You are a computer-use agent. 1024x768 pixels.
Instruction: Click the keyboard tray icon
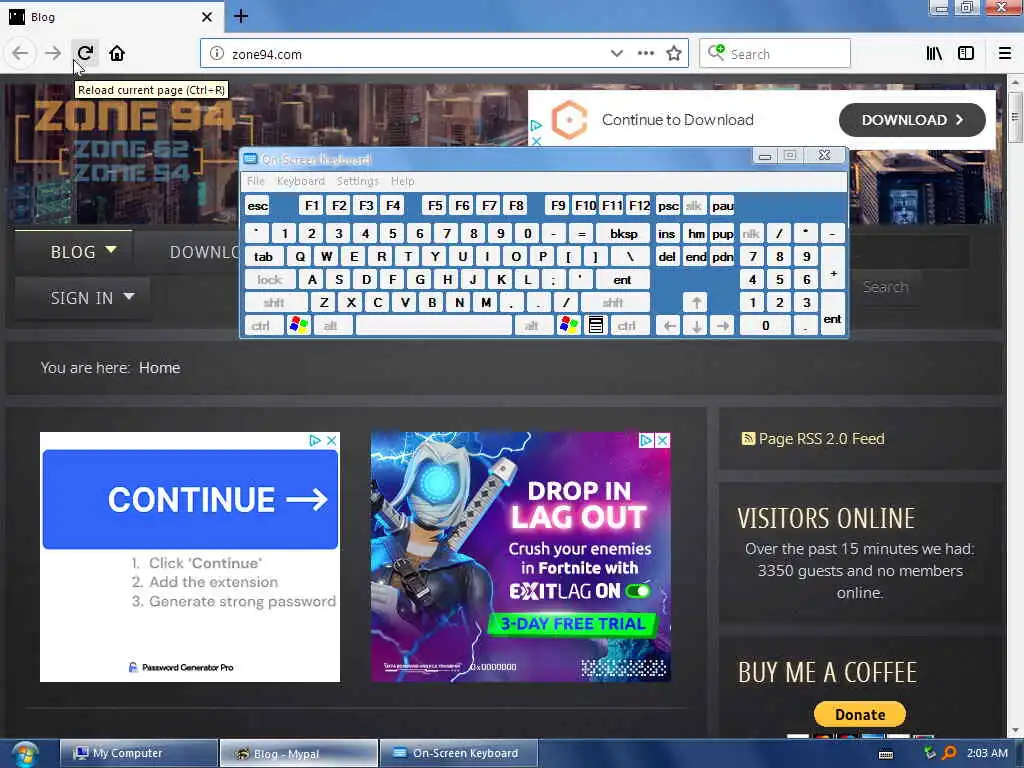[x=886, y=754]
